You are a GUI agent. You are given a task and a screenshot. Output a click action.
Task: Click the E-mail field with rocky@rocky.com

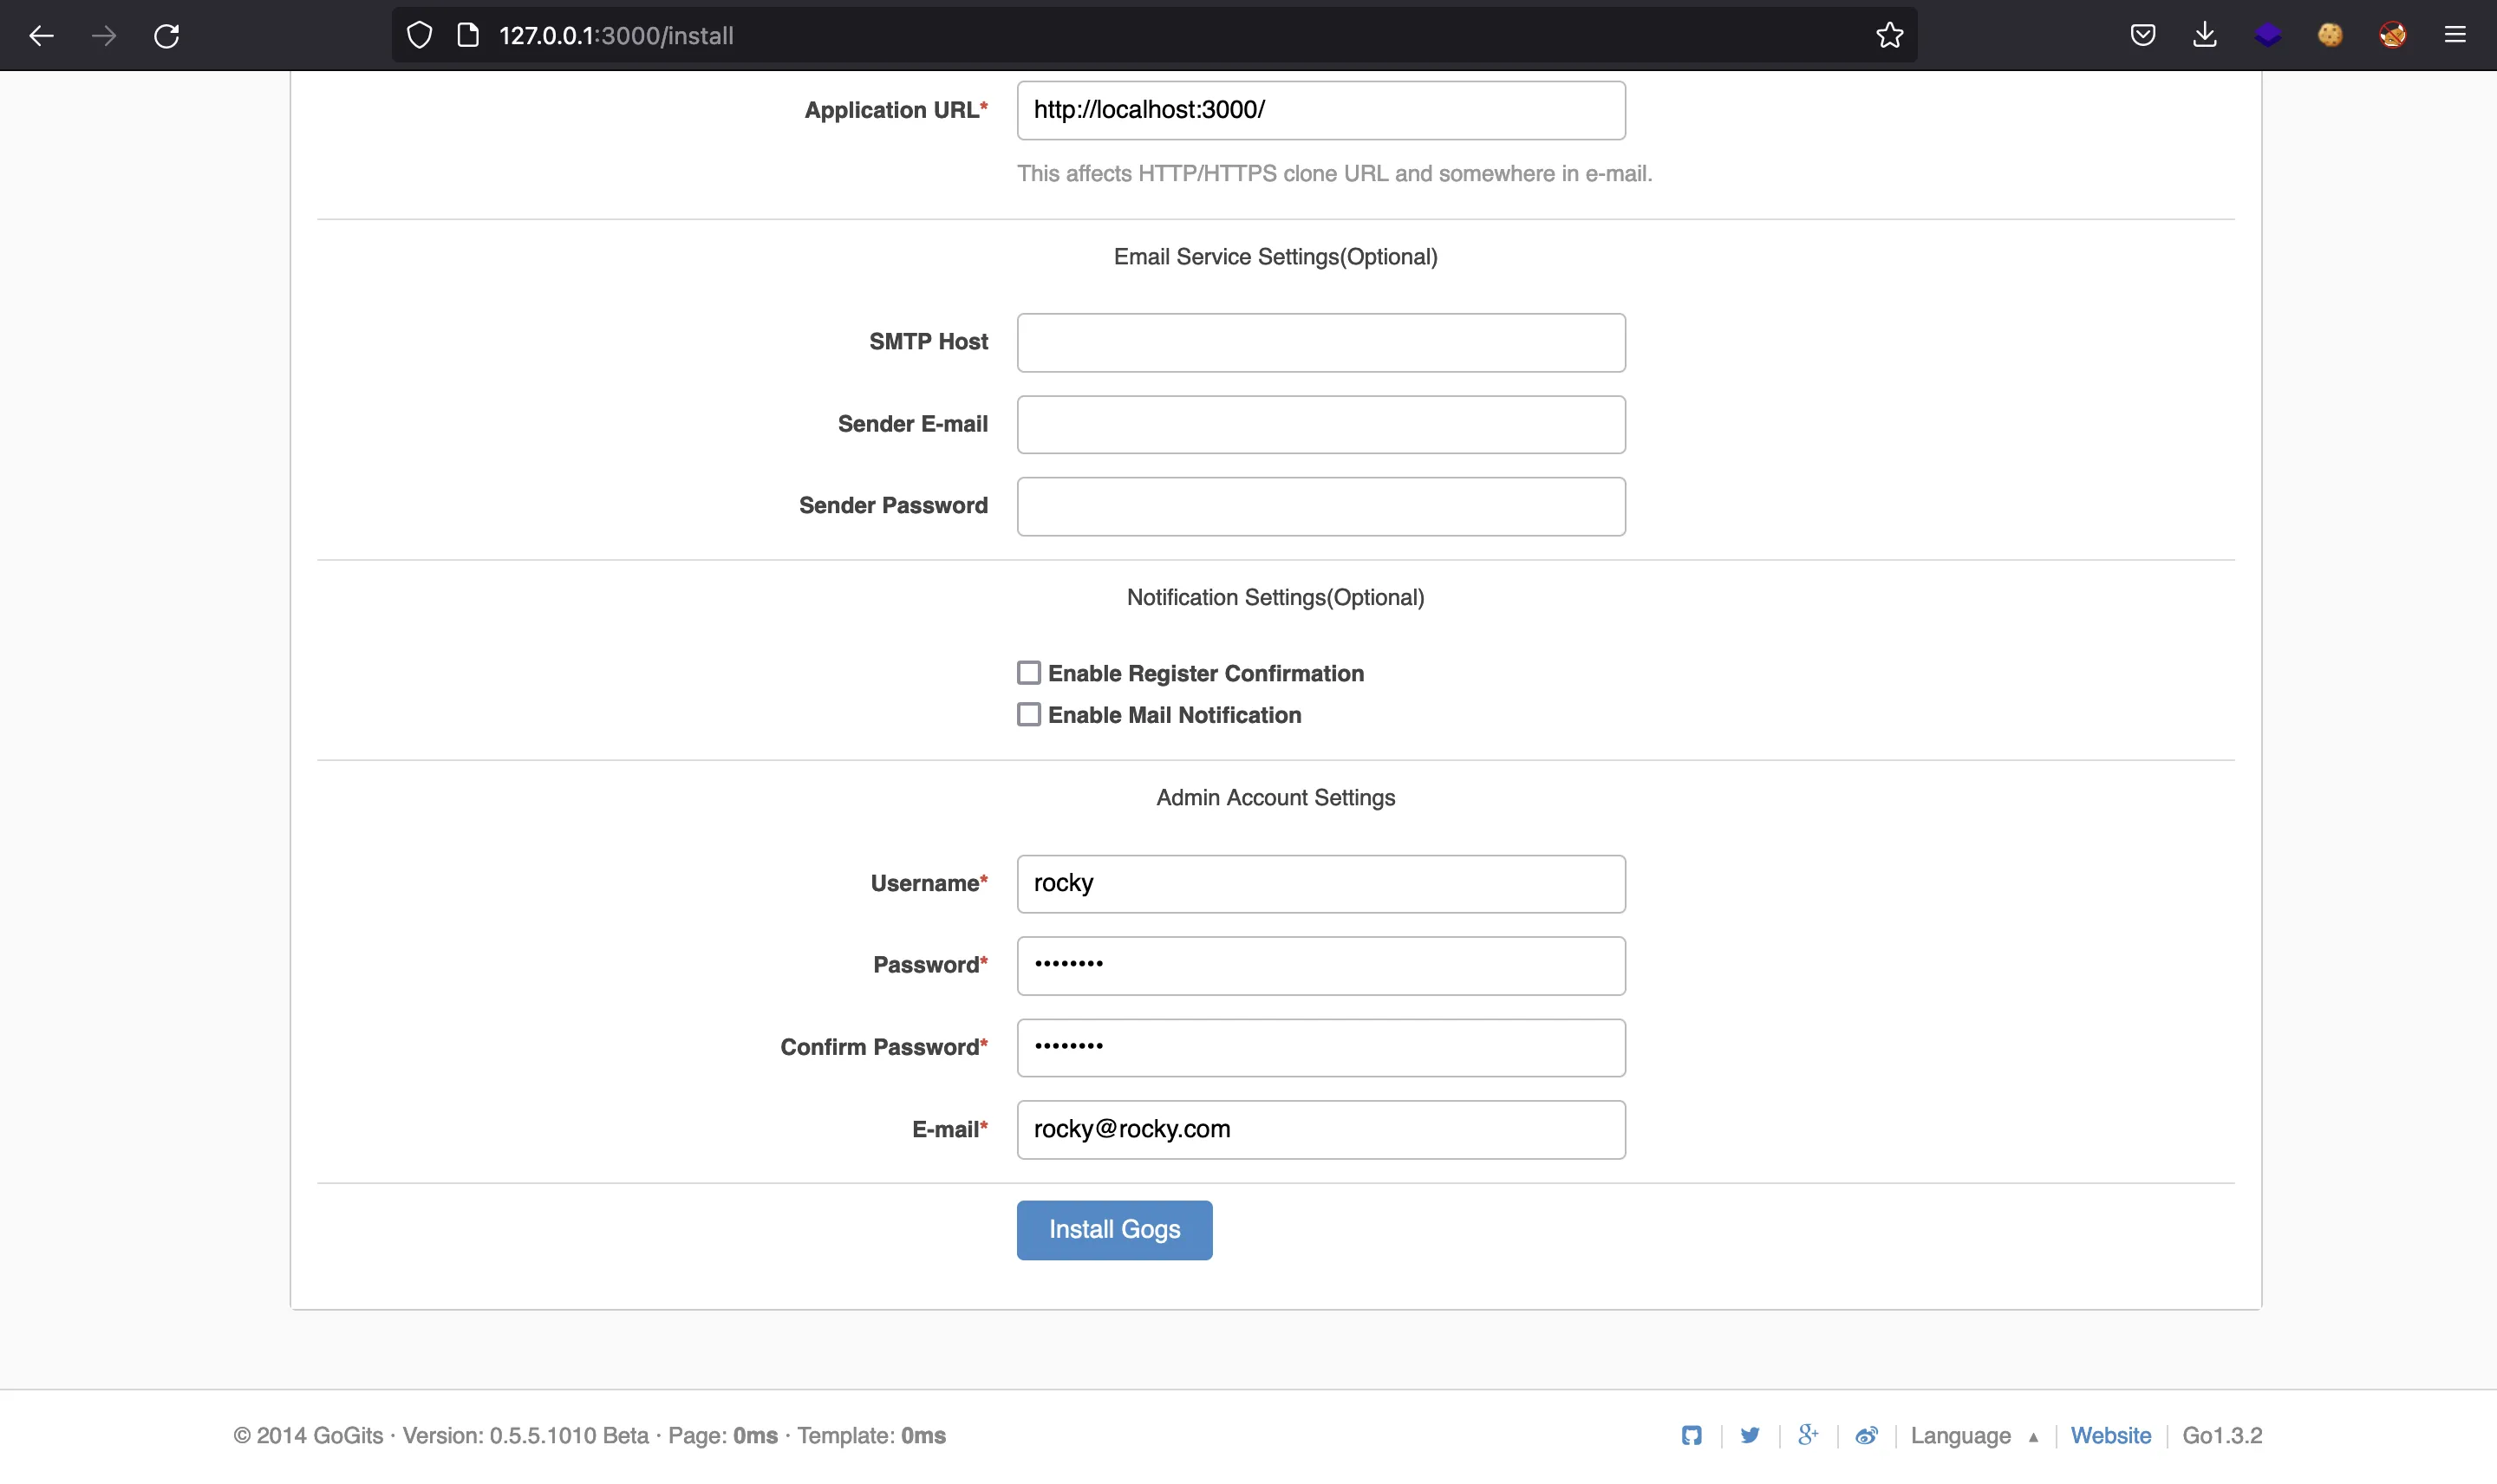click(x=1321, y=1130)
